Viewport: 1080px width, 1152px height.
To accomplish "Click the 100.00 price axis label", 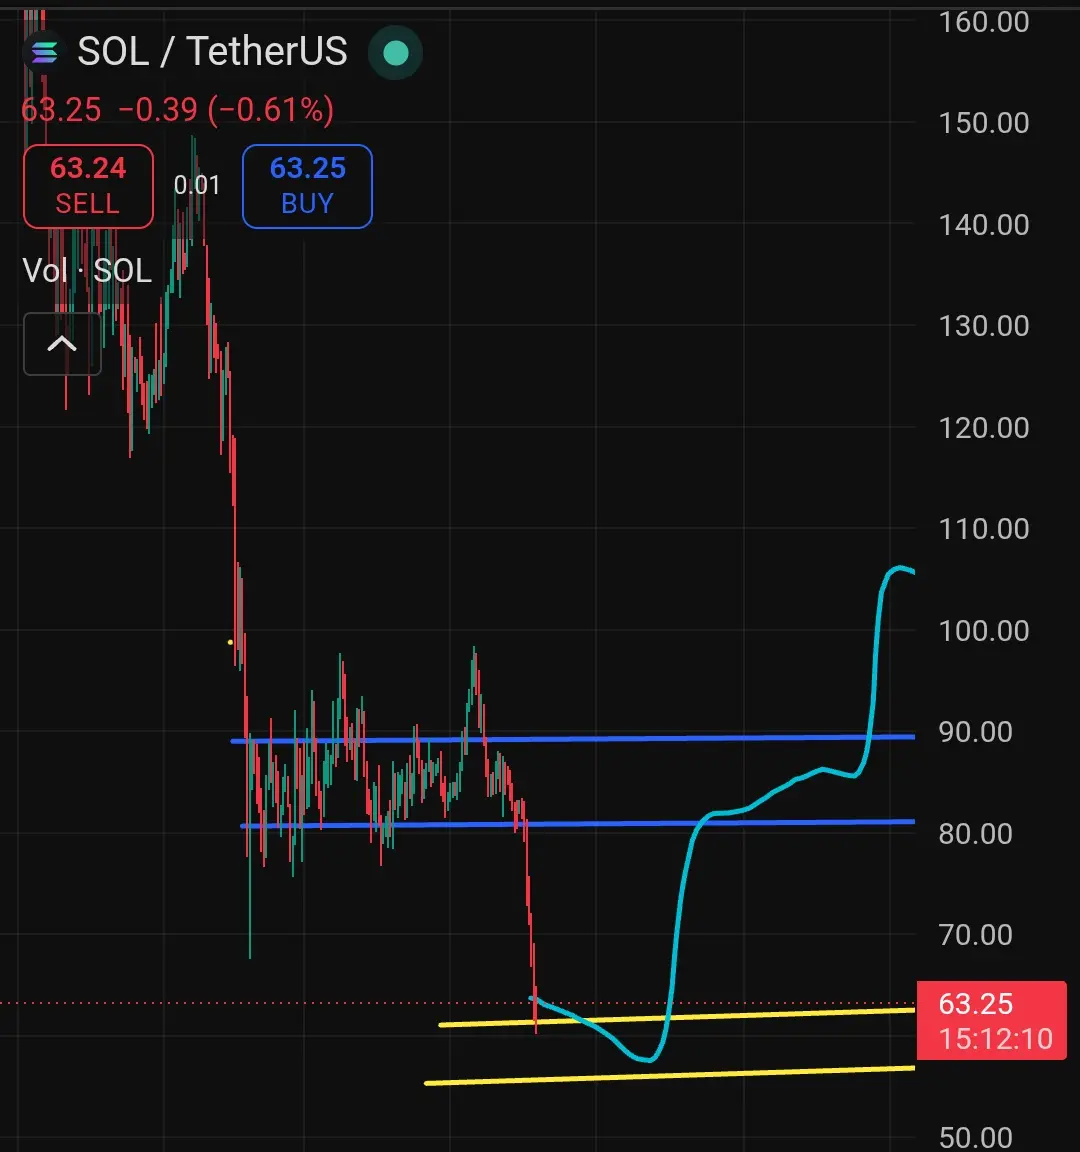I will click(984, 630).
